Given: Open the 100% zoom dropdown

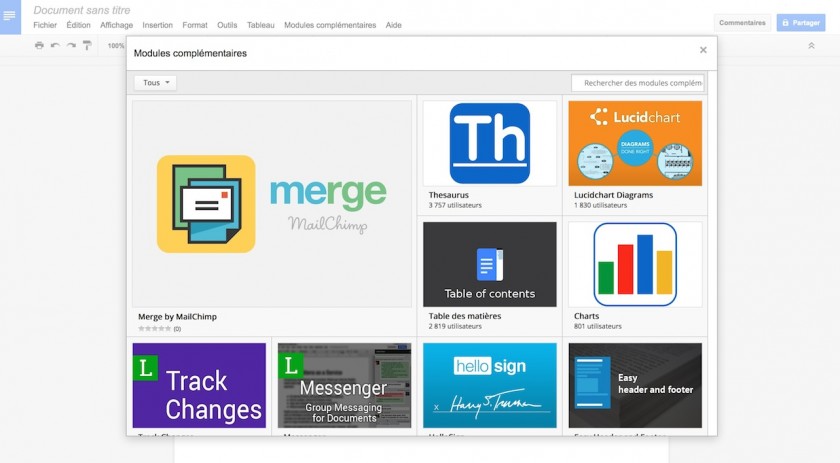Looking at the screenshot, I should (116, 46).
